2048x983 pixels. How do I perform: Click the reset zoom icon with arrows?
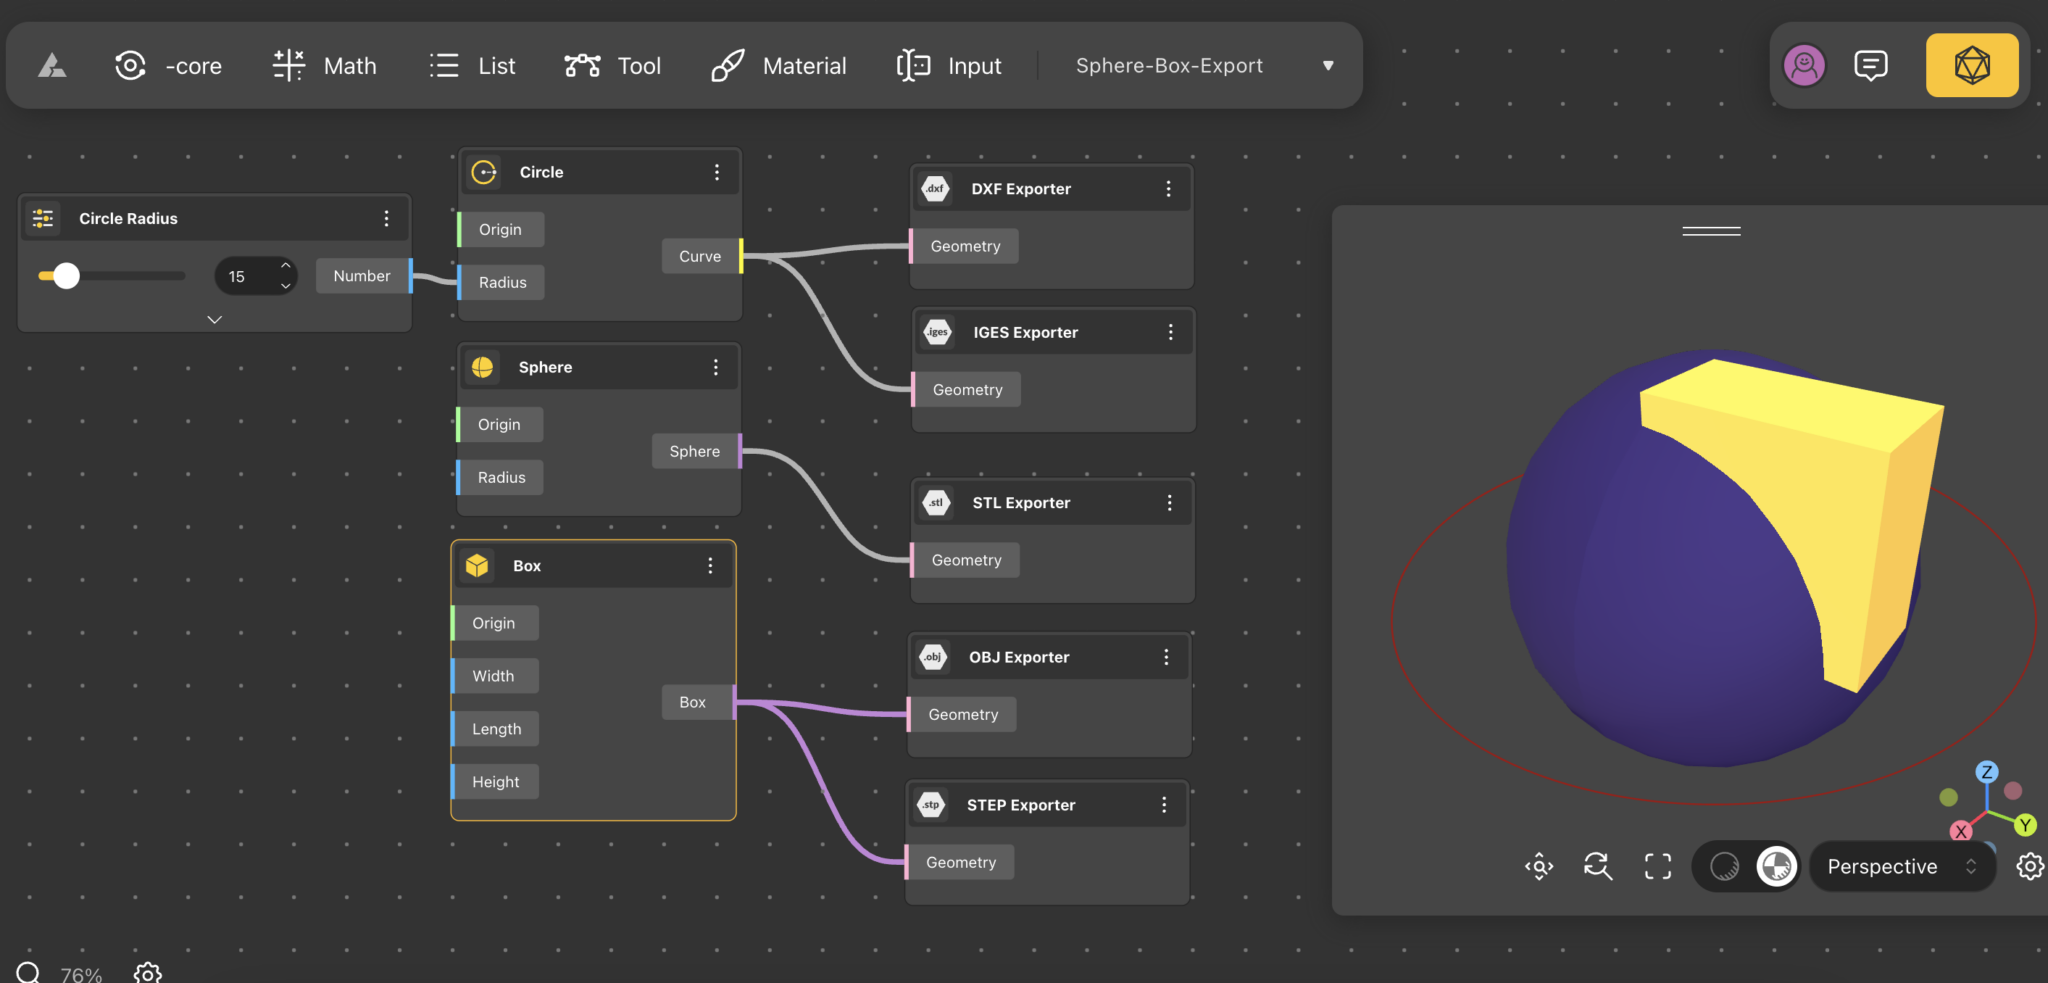(x=1598, y=866)
